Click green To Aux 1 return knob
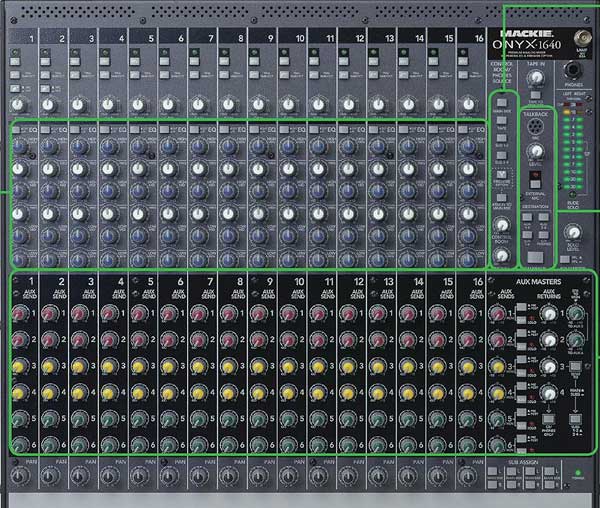The width and height of the screenshot is (600, 508). coord(575,313)
